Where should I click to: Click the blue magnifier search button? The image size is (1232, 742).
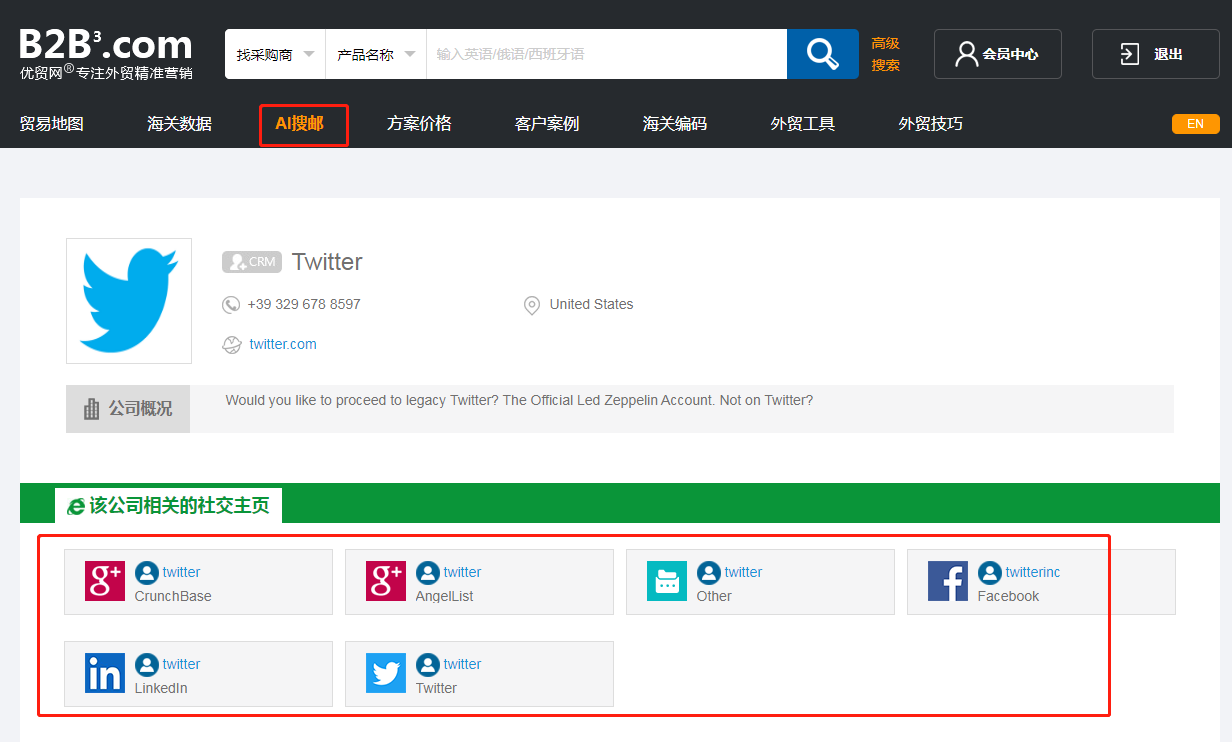click(822, 54)
